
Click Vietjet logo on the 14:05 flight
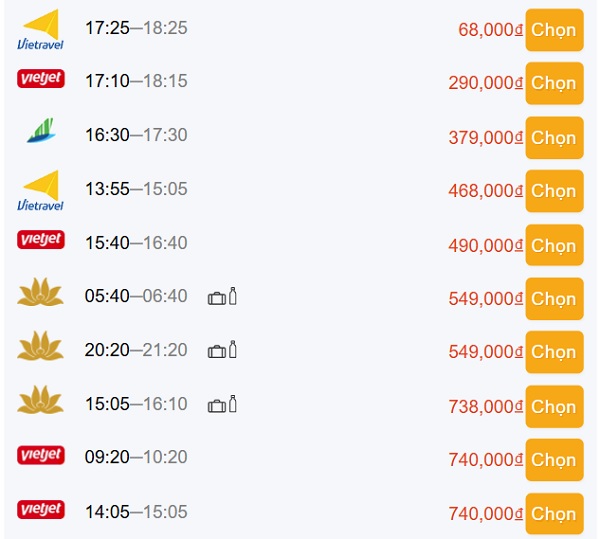coord(41,510)
